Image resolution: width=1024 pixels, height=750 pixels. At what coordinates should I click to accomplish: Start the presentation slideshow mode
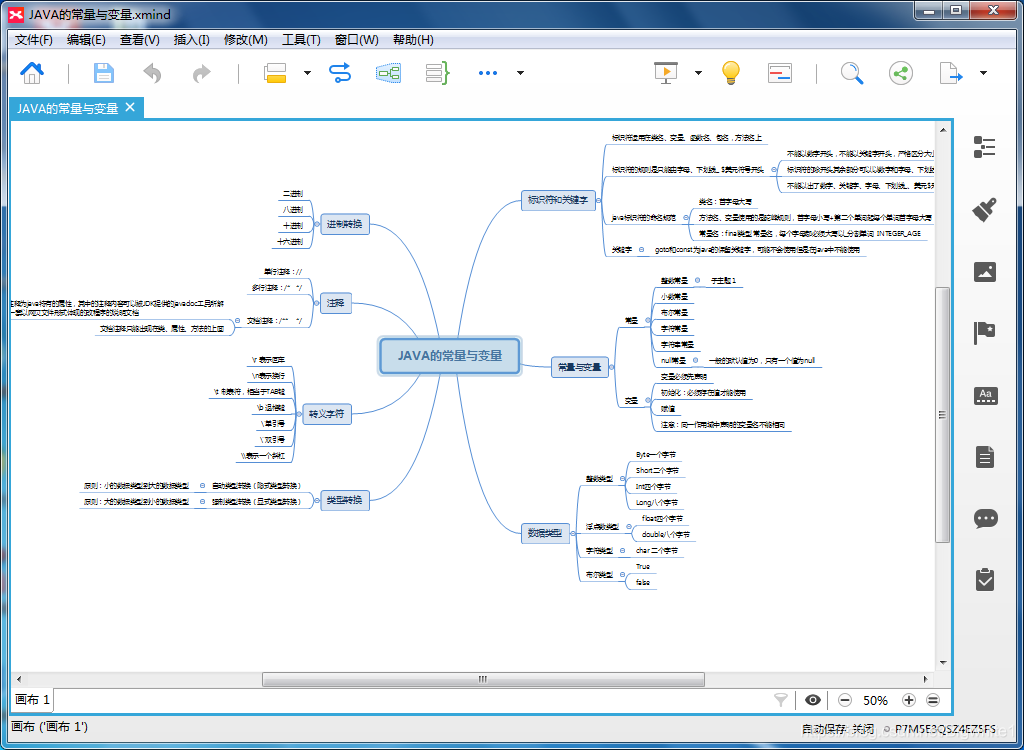666,73
